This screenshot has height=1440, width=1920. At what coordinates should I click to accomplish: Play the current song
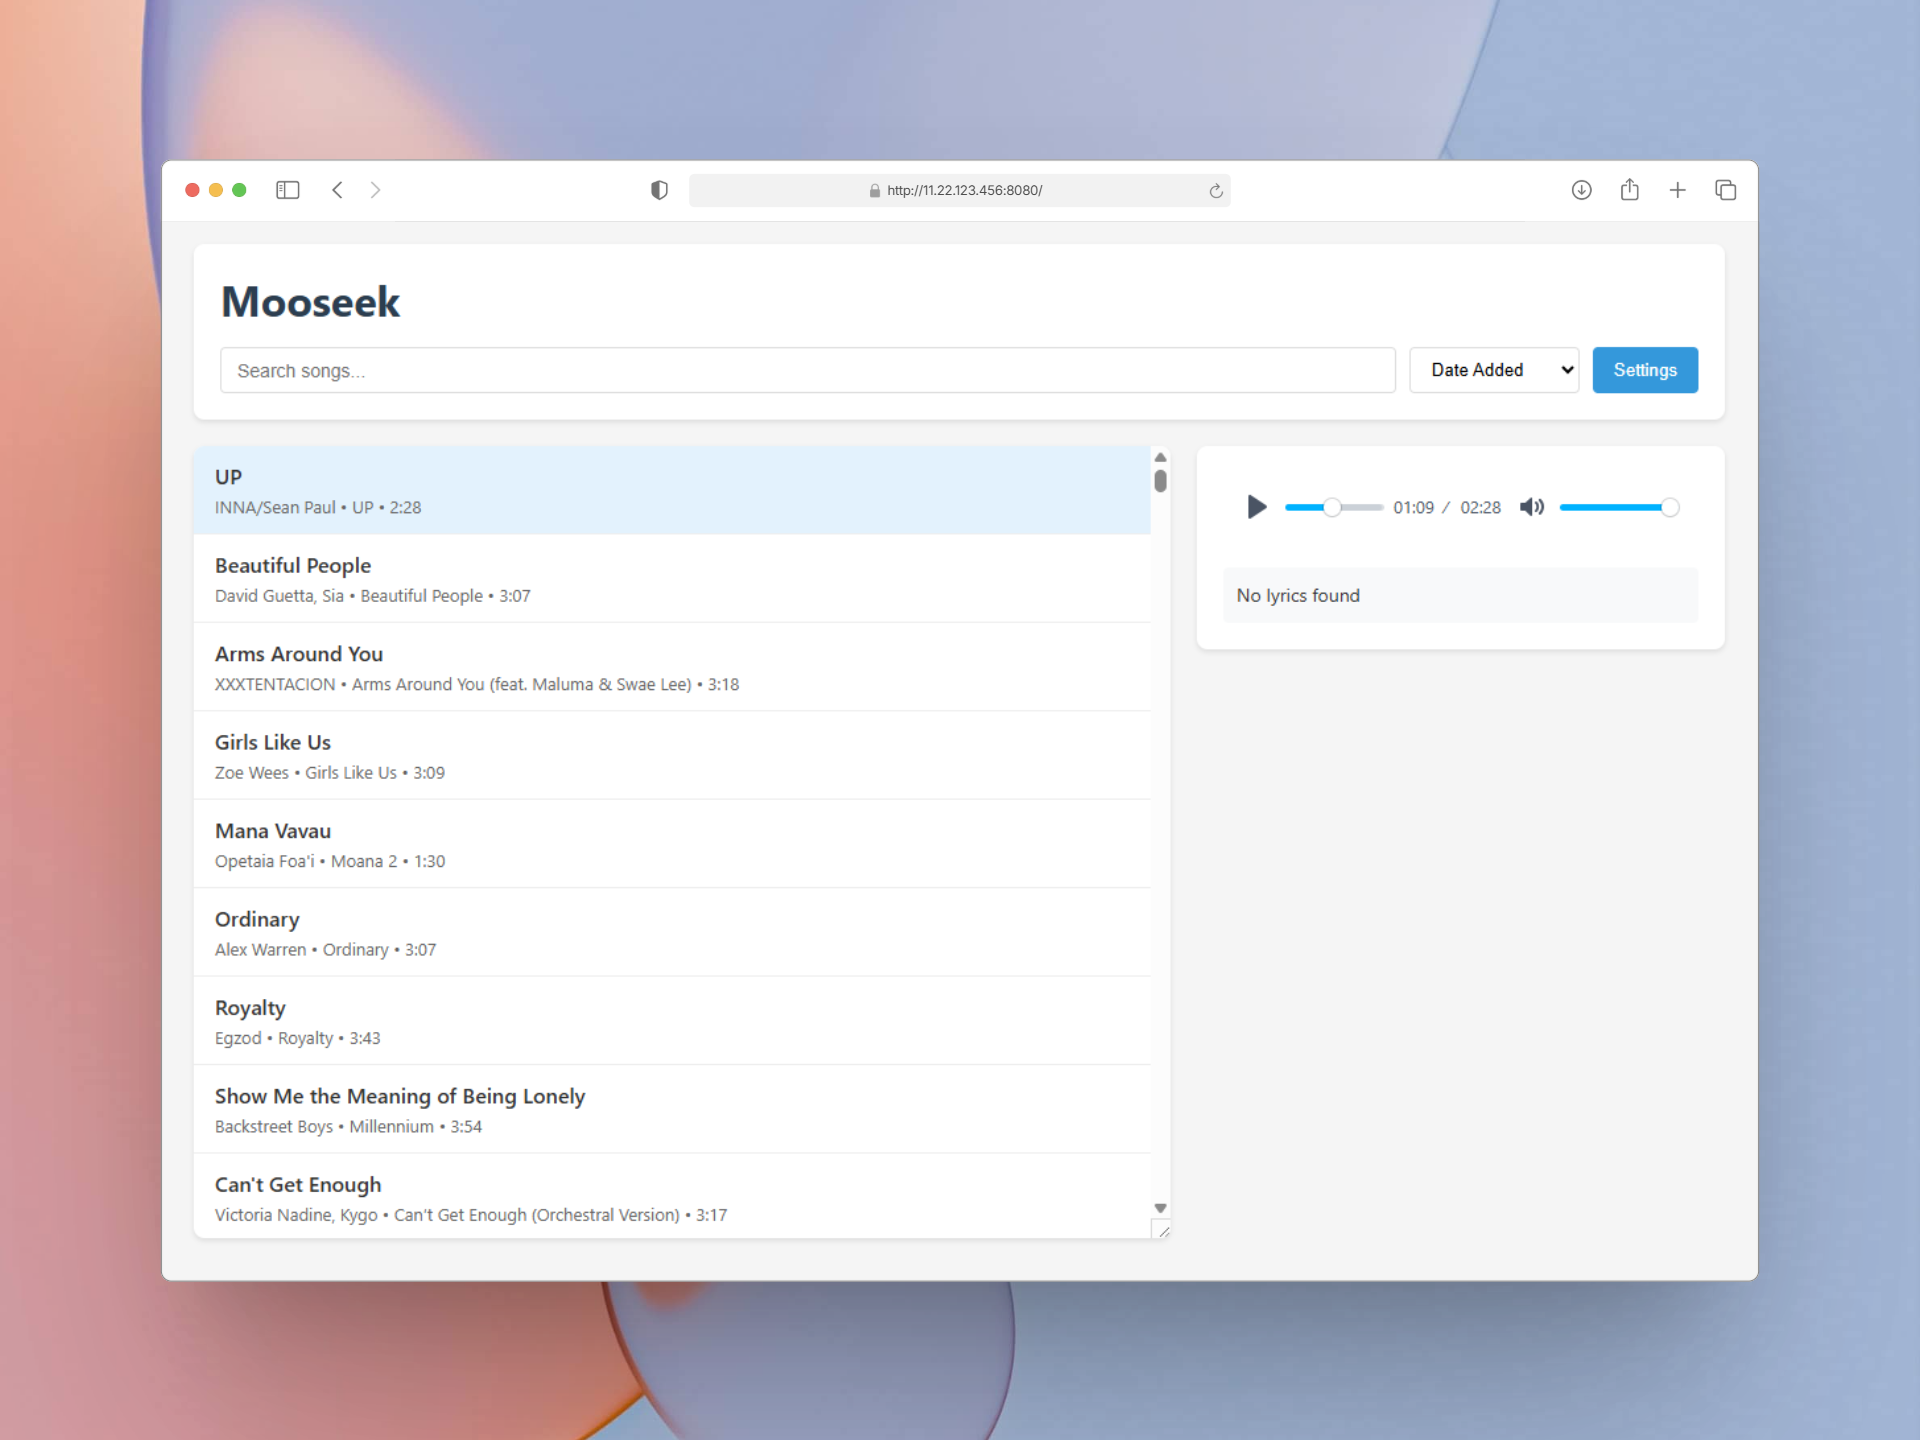(x=1256, y=507)
